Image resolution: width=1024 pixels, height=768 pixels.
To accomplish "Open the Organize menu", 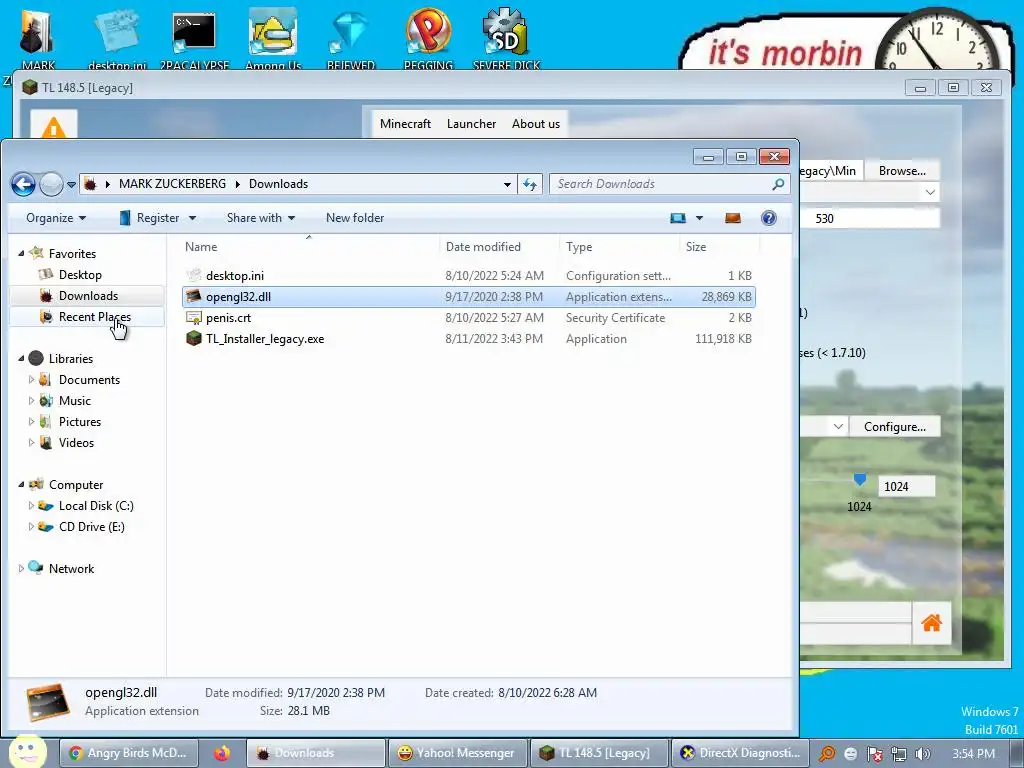I will pos(56,218).
